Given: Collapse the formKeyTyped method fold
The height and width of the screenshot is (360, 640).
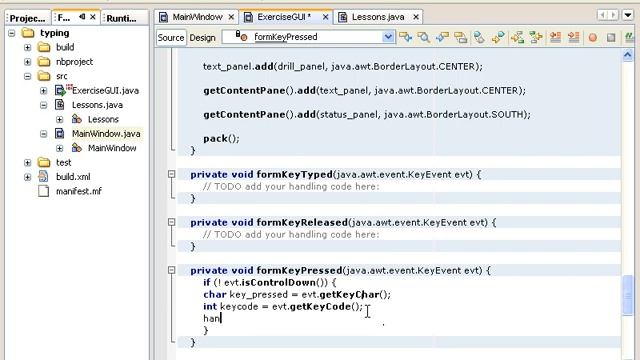Looking at the screenshot, I should pos(171,174).
